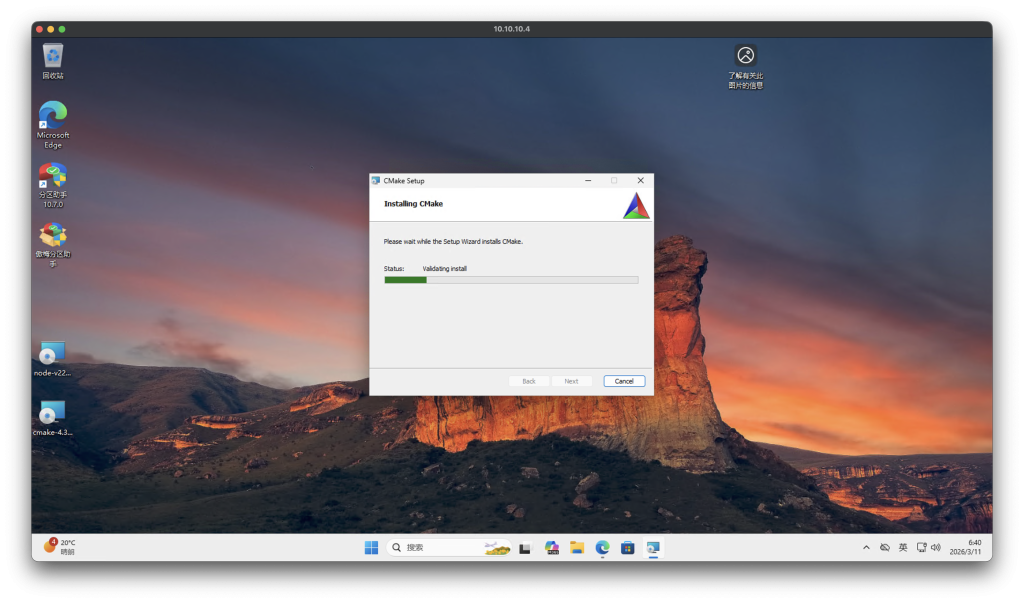The image size is (1024, 603).
Task: Click Cancel in the CMake Setup wizard
Action: coord(624,381)
